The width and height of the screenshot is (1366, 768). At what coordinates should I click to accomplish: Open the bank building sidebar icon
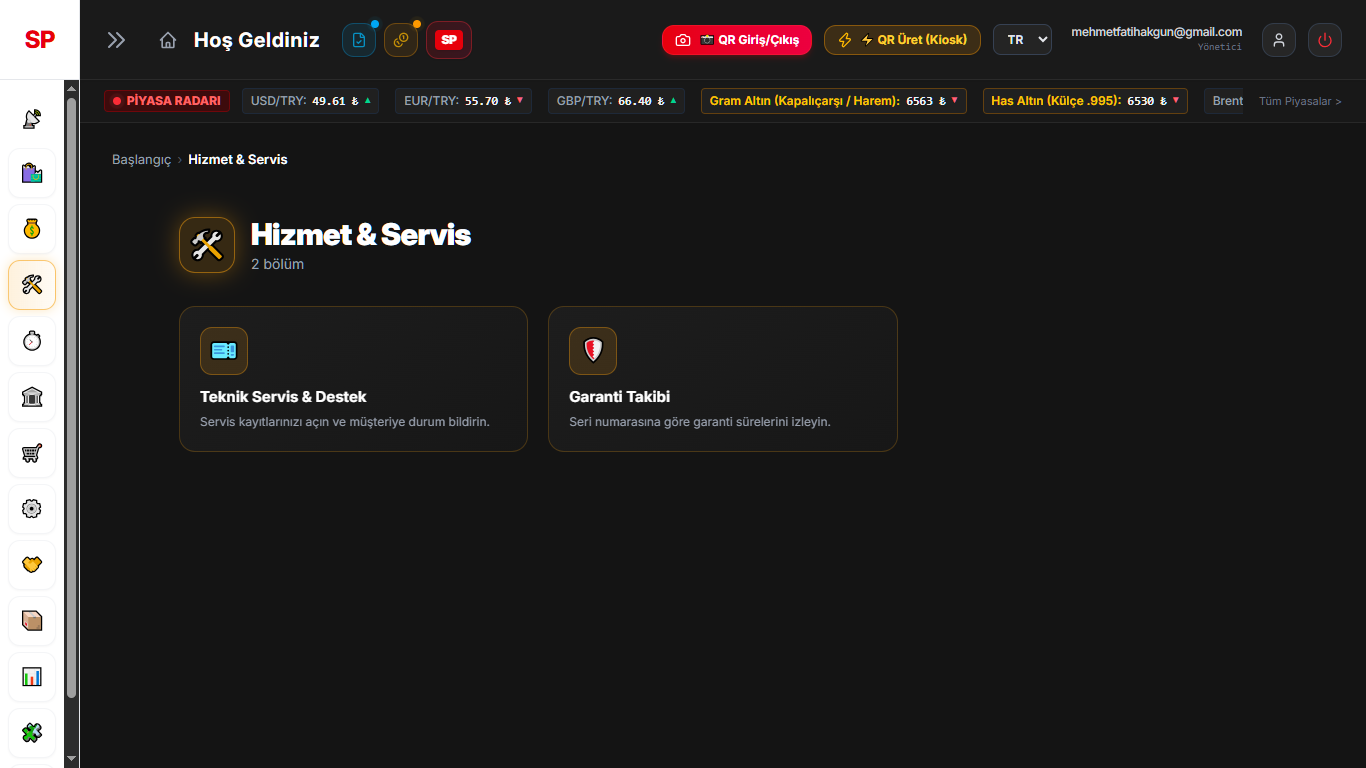(32, 397)
